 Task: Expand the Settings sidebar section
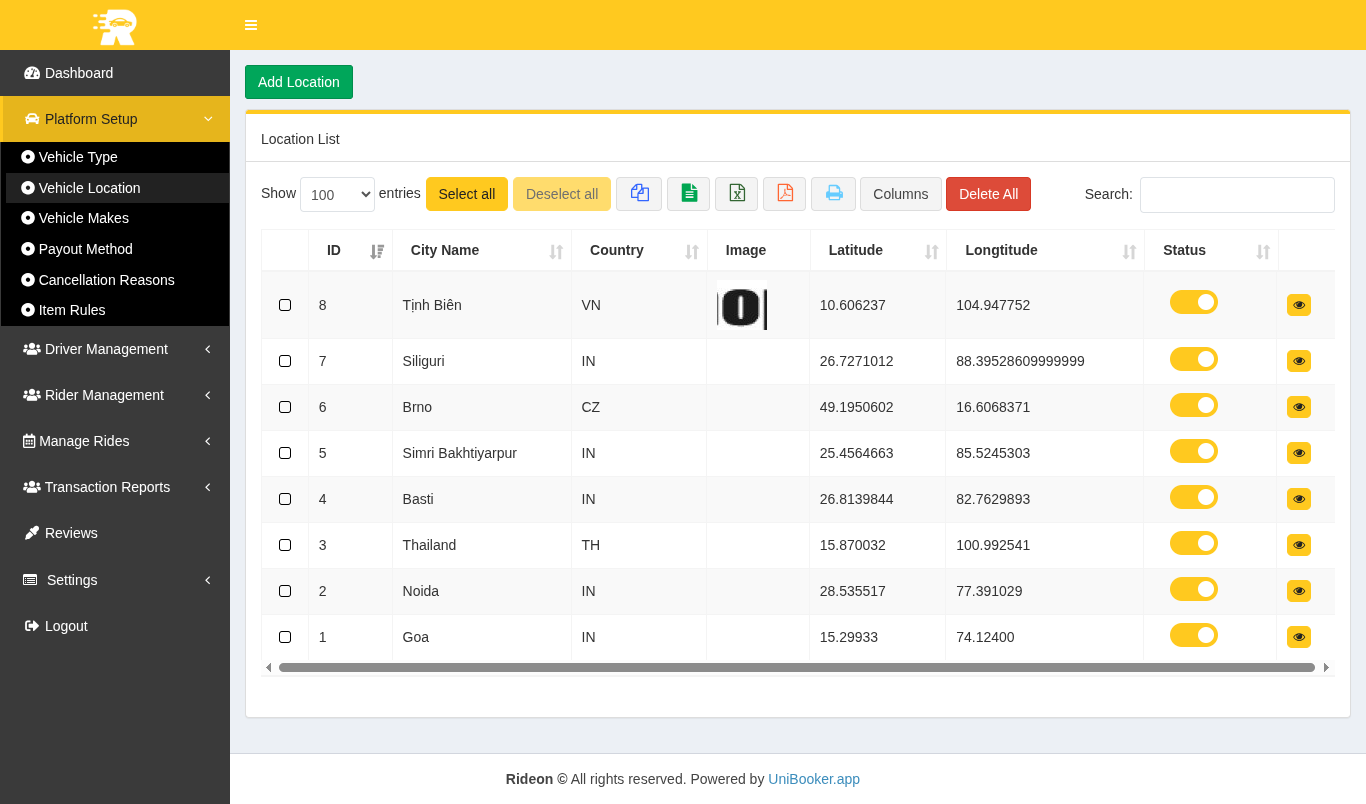pyautogui.click(x=115, y=580)
